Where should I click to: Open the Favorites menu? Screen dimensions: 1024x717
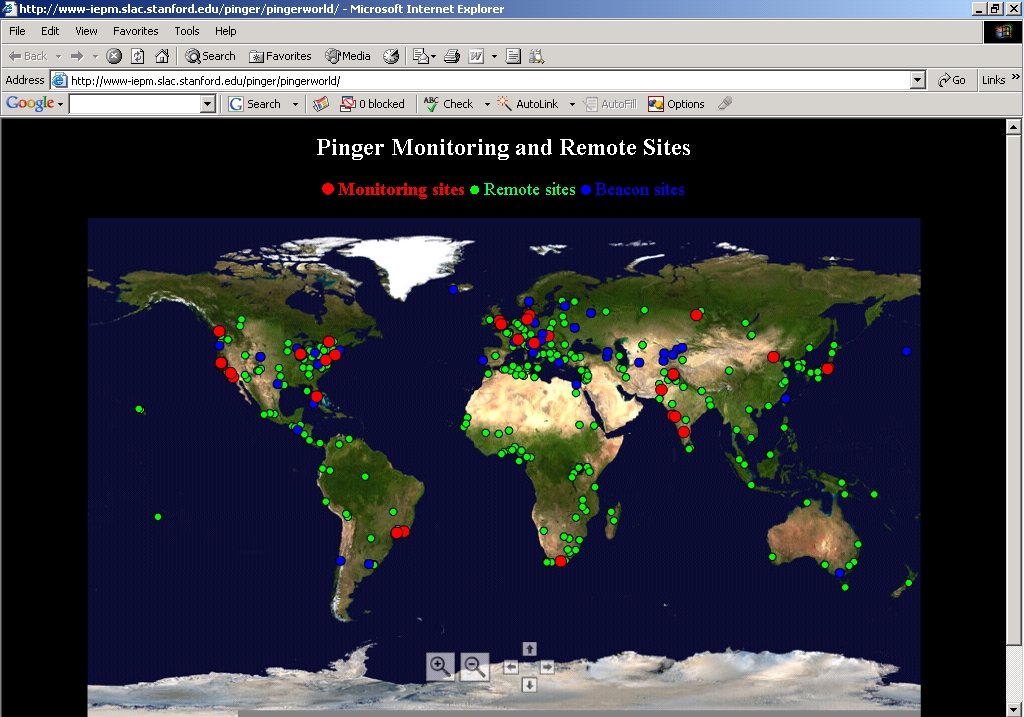click(x=135, y=31)
